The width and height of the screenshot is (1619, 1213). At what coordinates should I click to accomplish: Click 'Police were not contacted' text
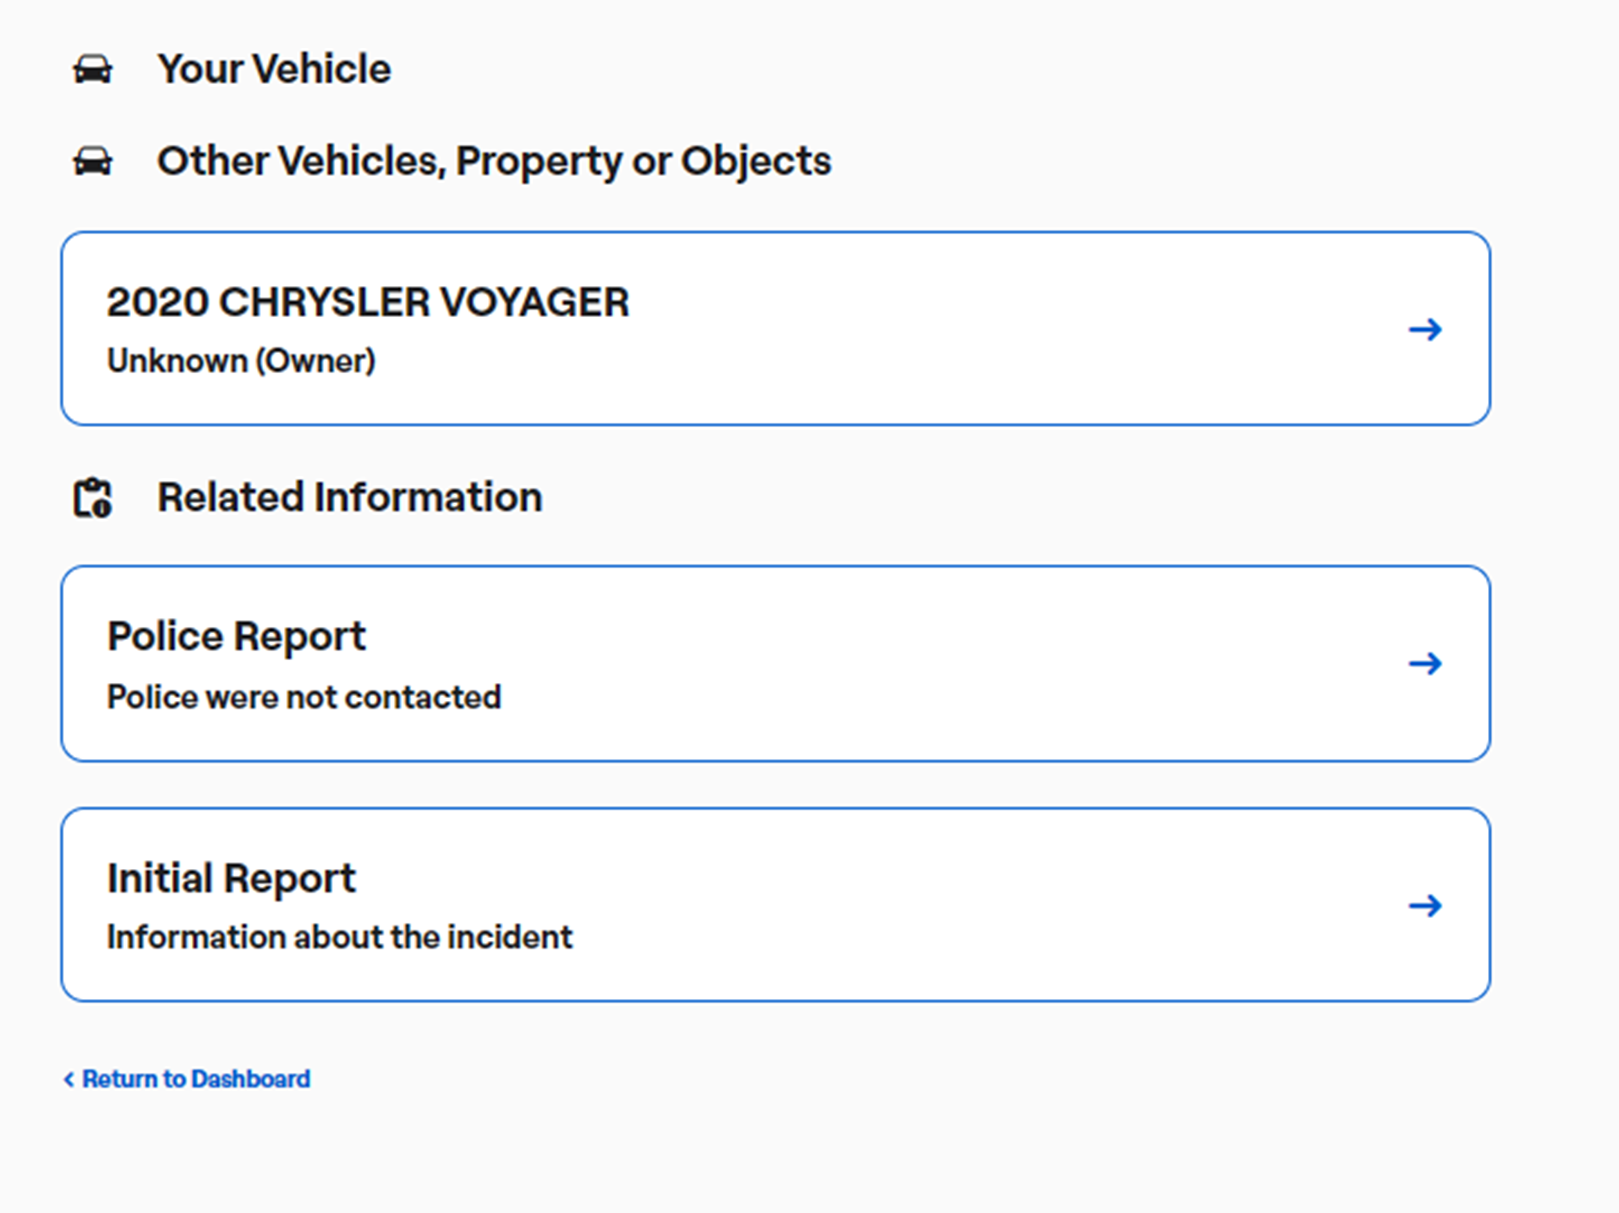[303, 697]
